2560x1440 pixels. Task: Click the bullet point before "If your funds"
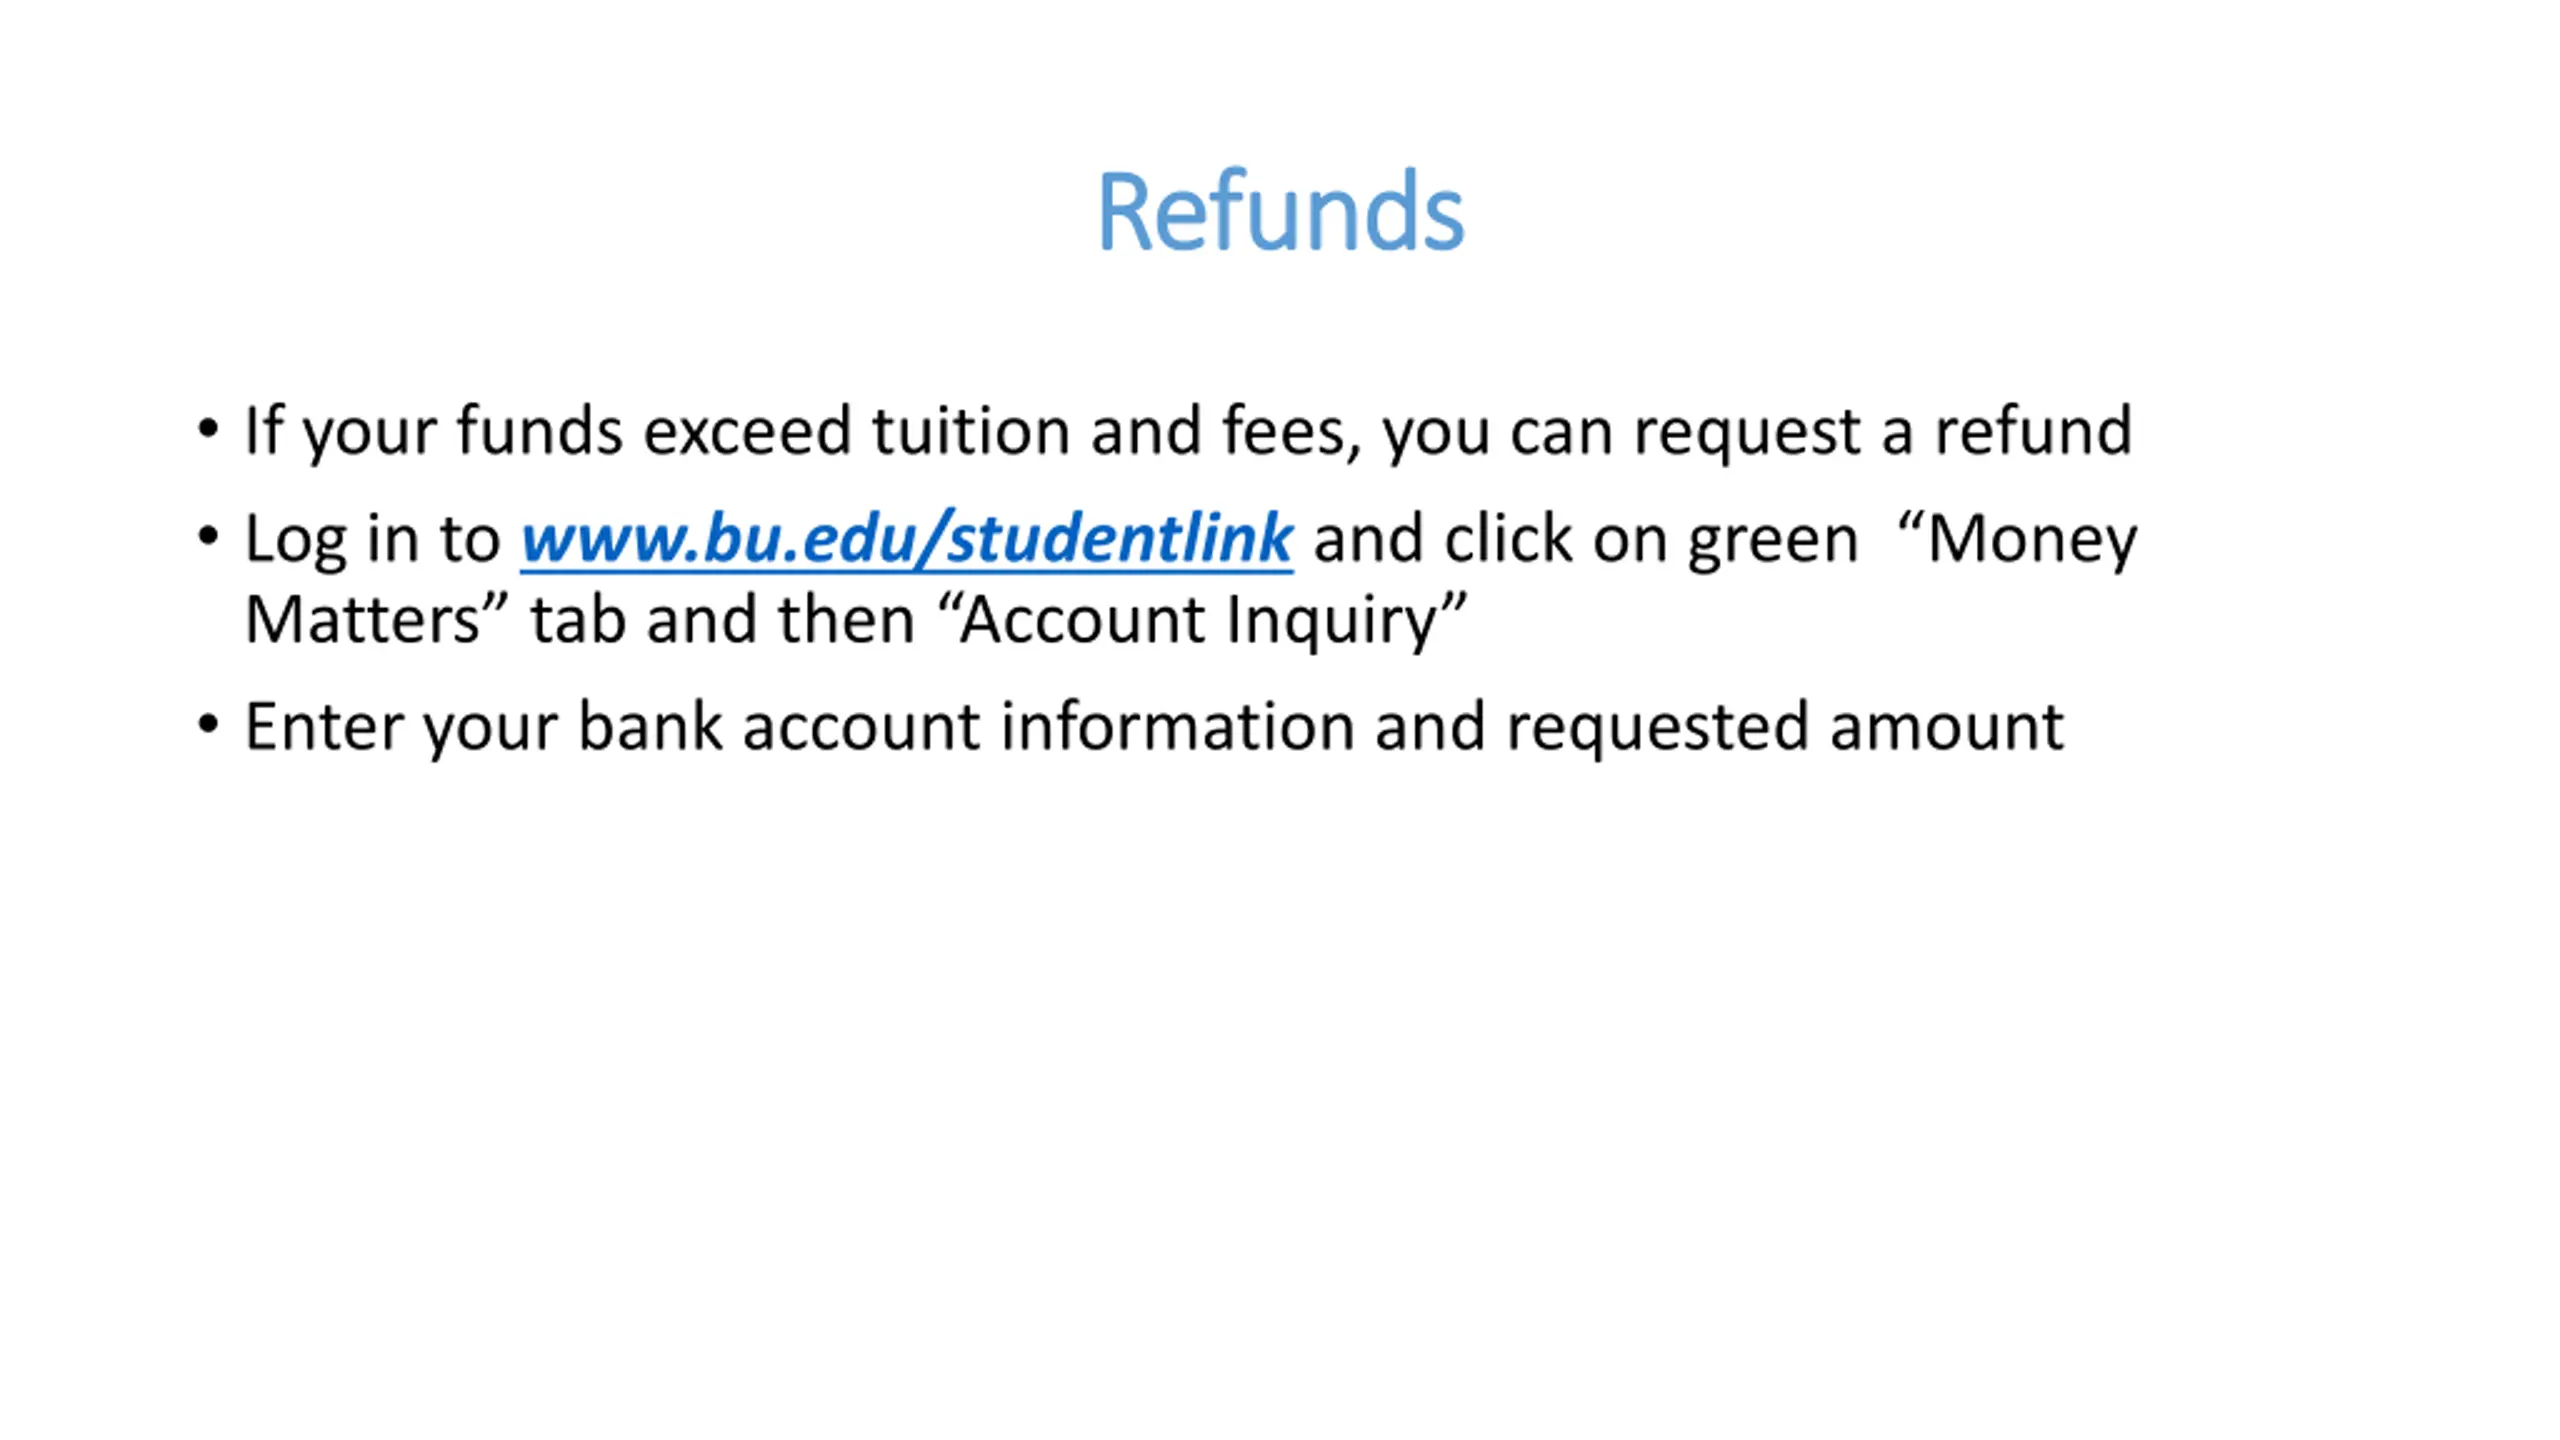point(208,430)
